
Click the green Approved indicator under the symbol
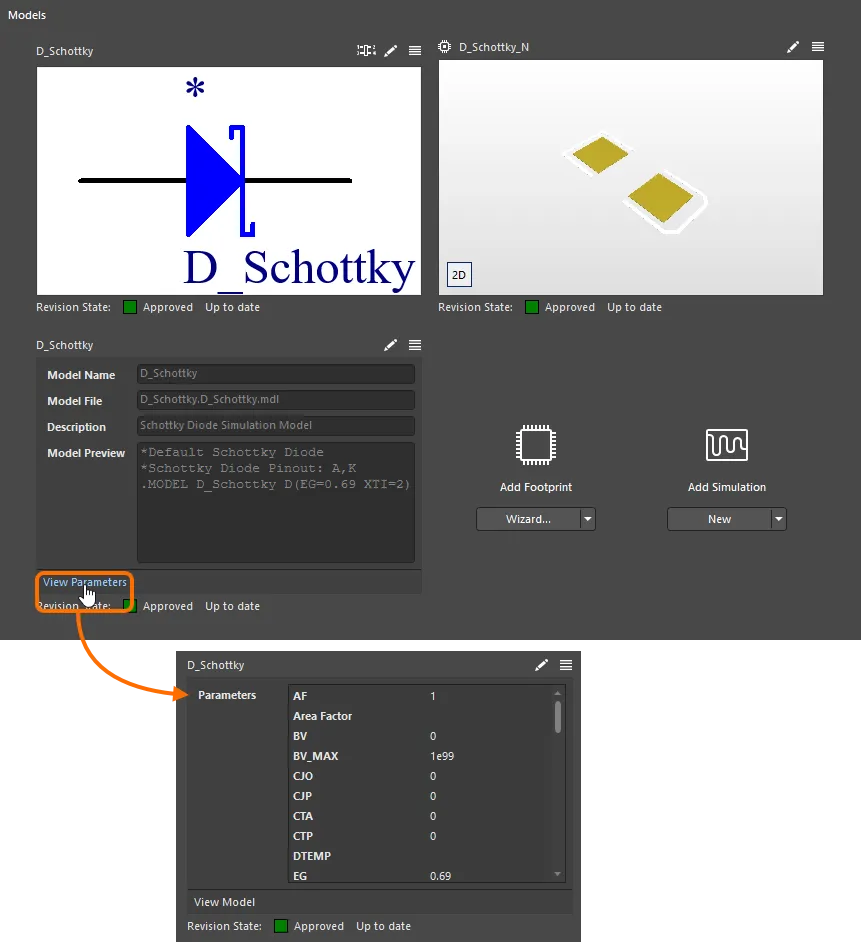click(x=130, y=307)
